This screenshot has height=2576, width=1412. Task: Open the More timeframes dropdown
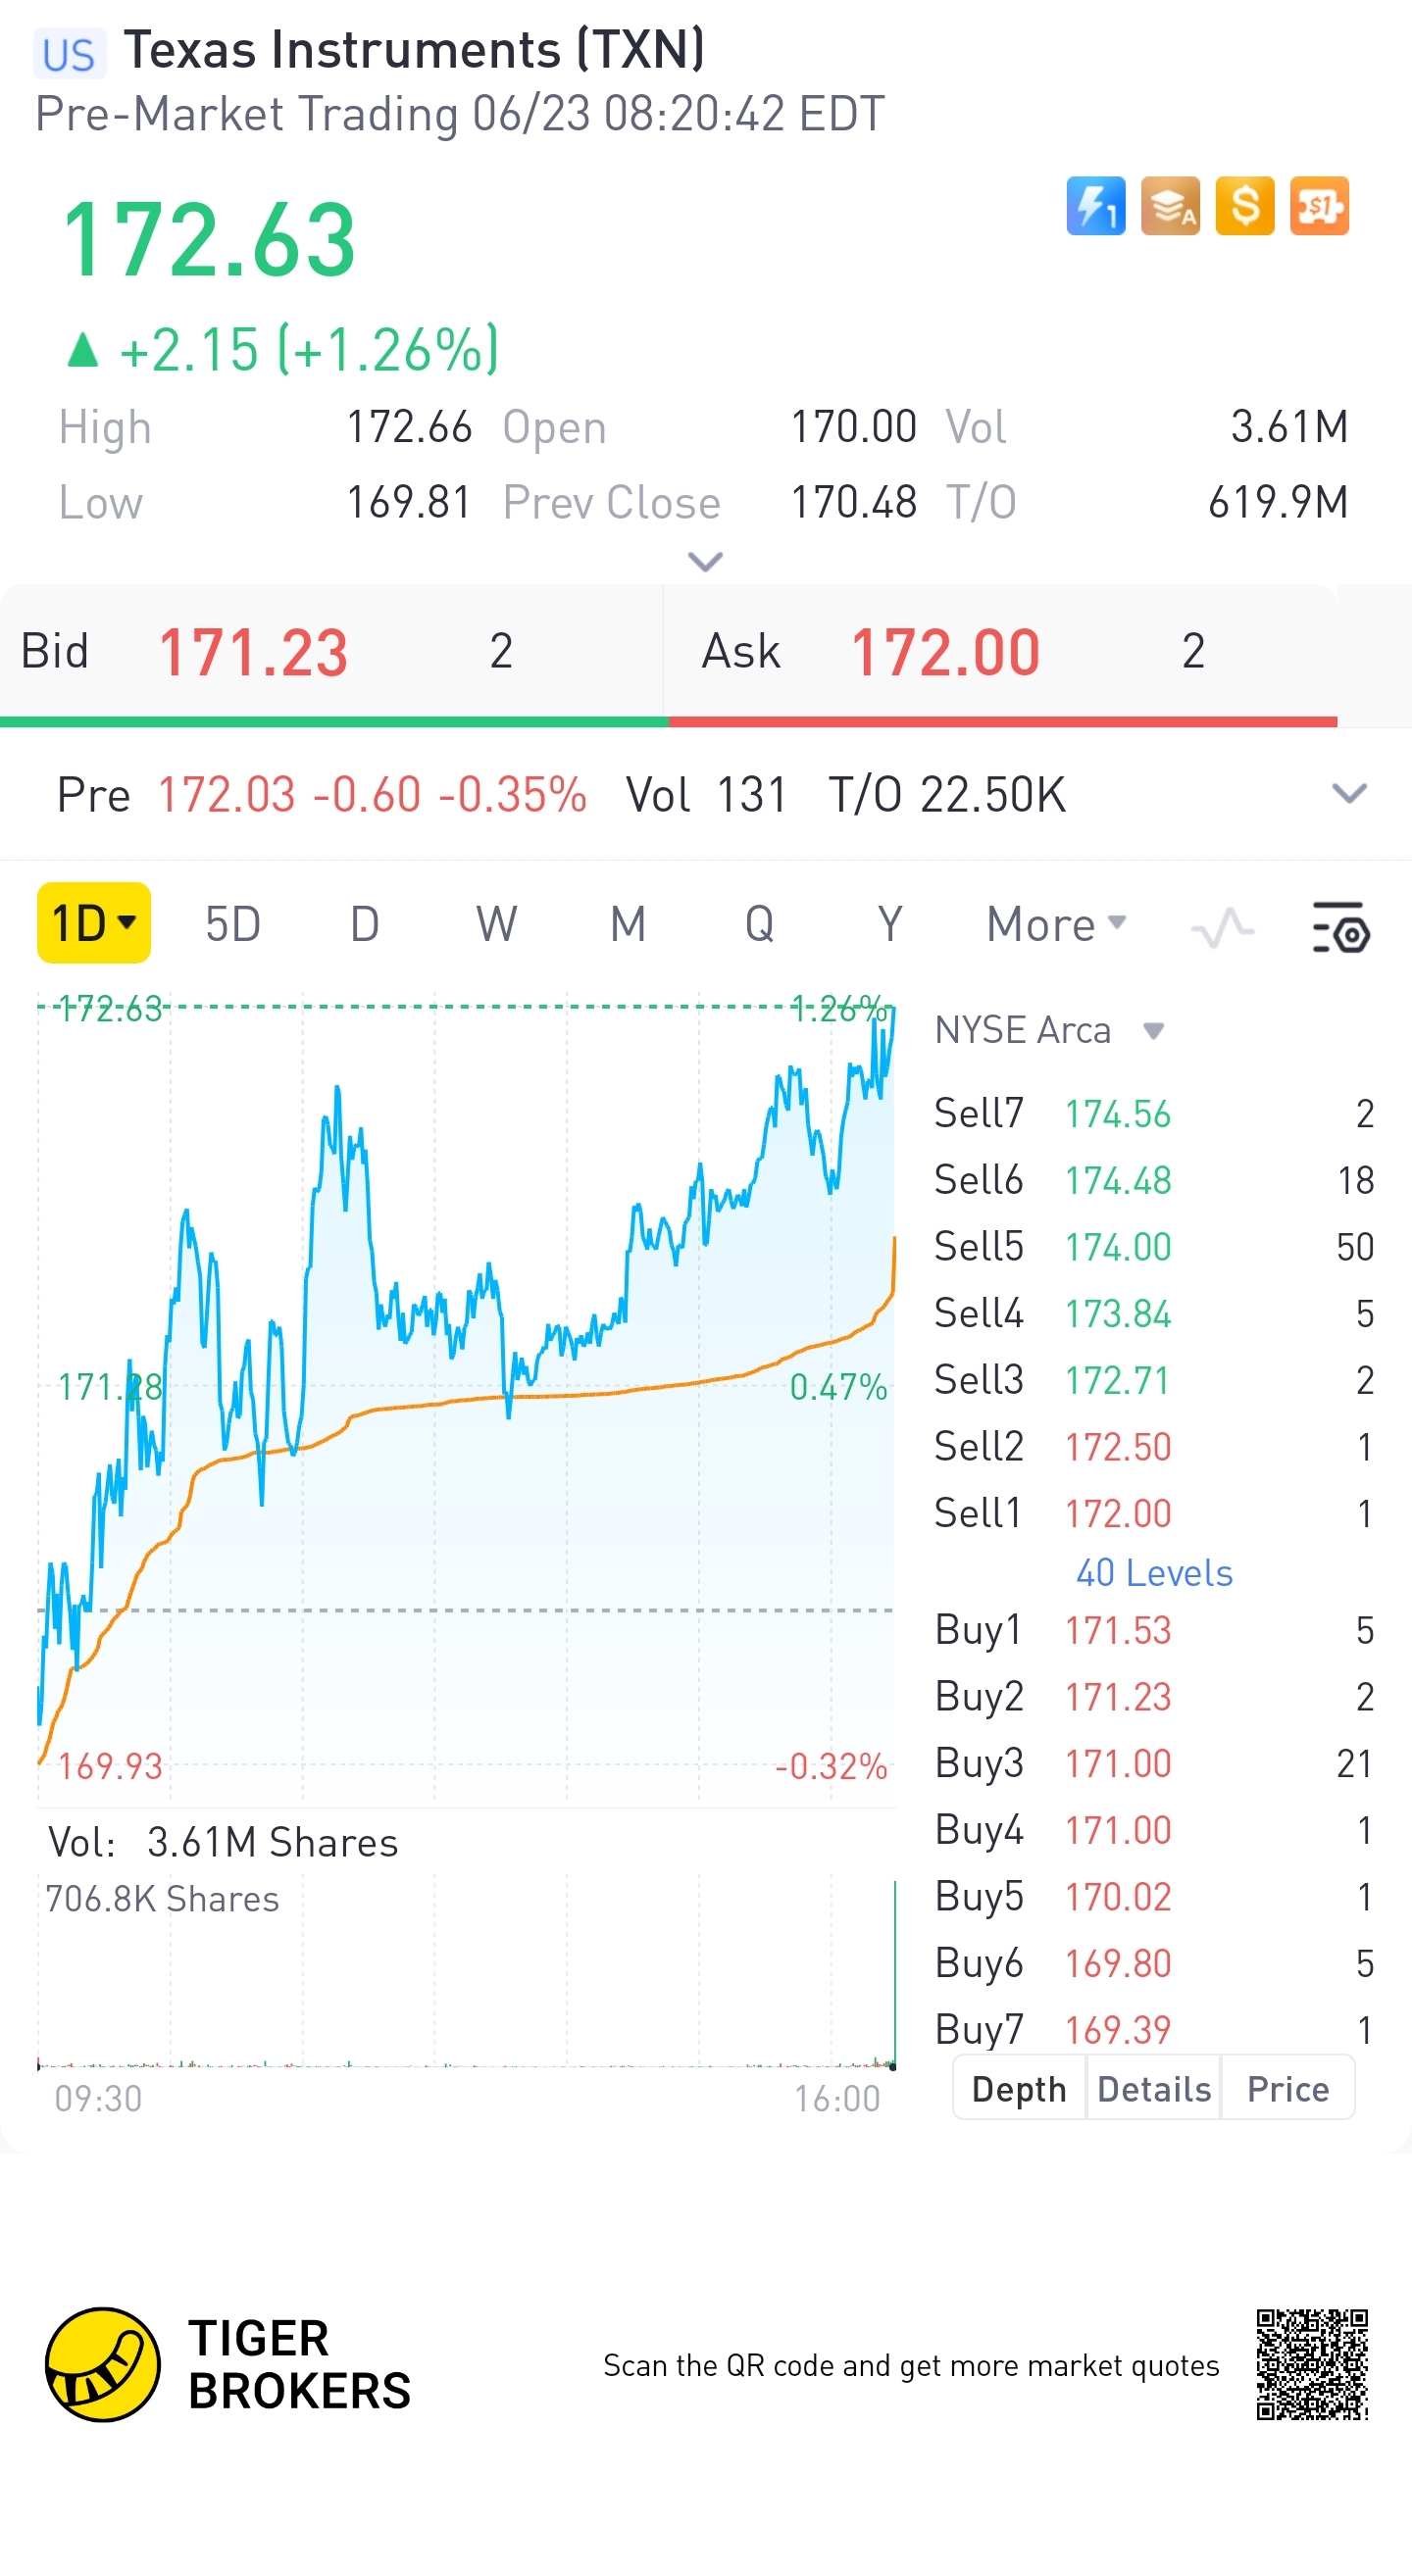tap(1056, 924)
